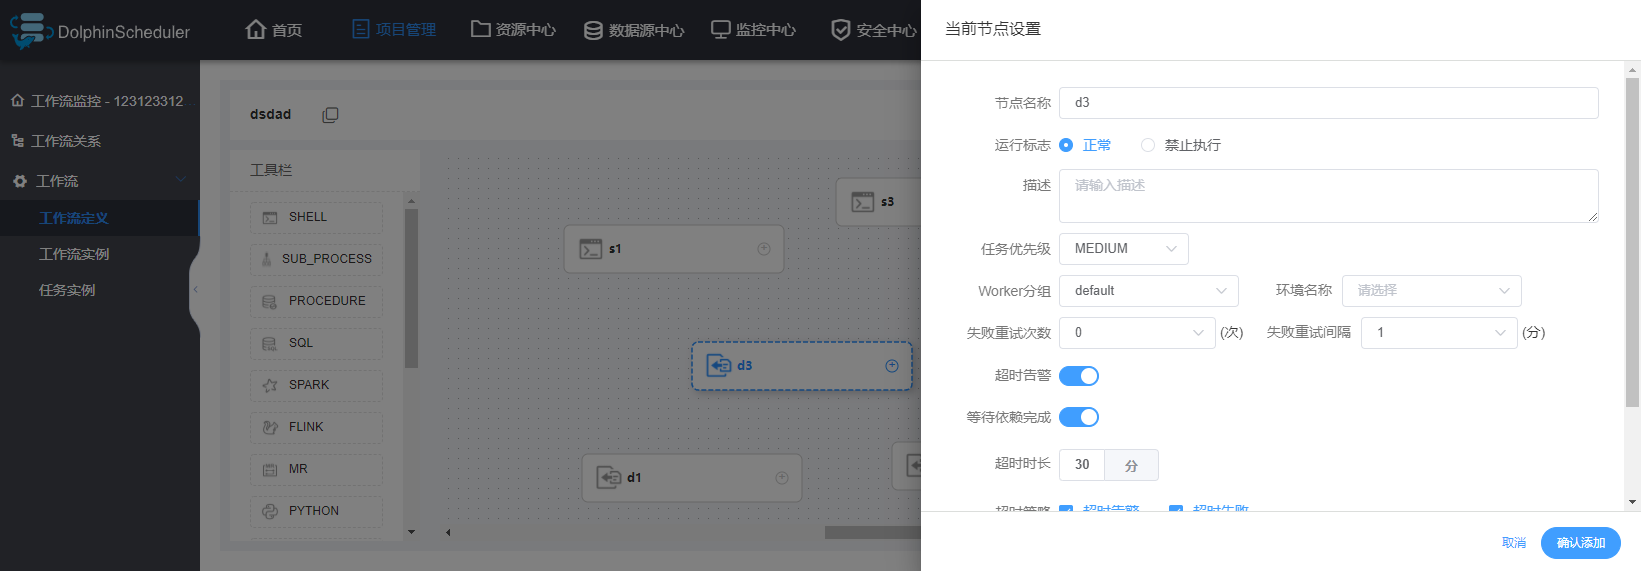The height and width of the screenshot is (571, 1641).
Task: Expand the Worker分组 default dropdown
Action: coord(1149,291)
